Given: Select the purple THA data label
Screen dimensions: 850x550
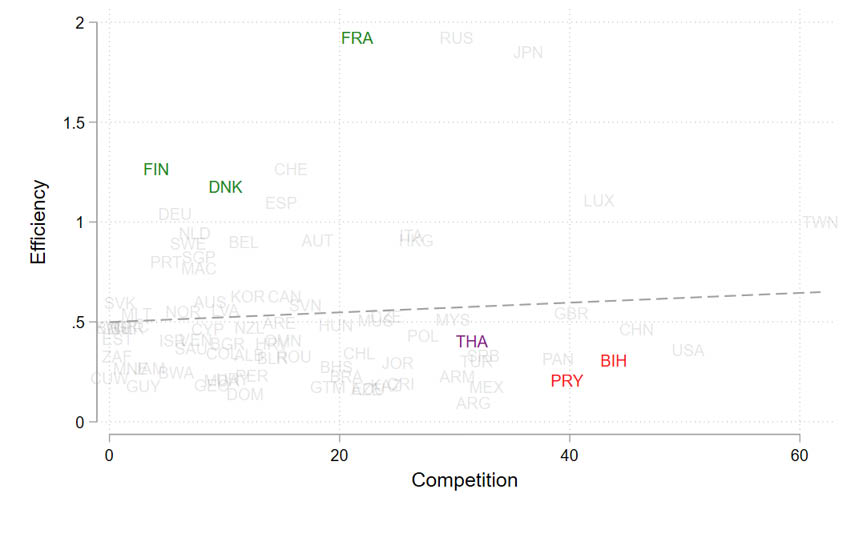Looking at the screenshot, I should [x=472, y=341].
